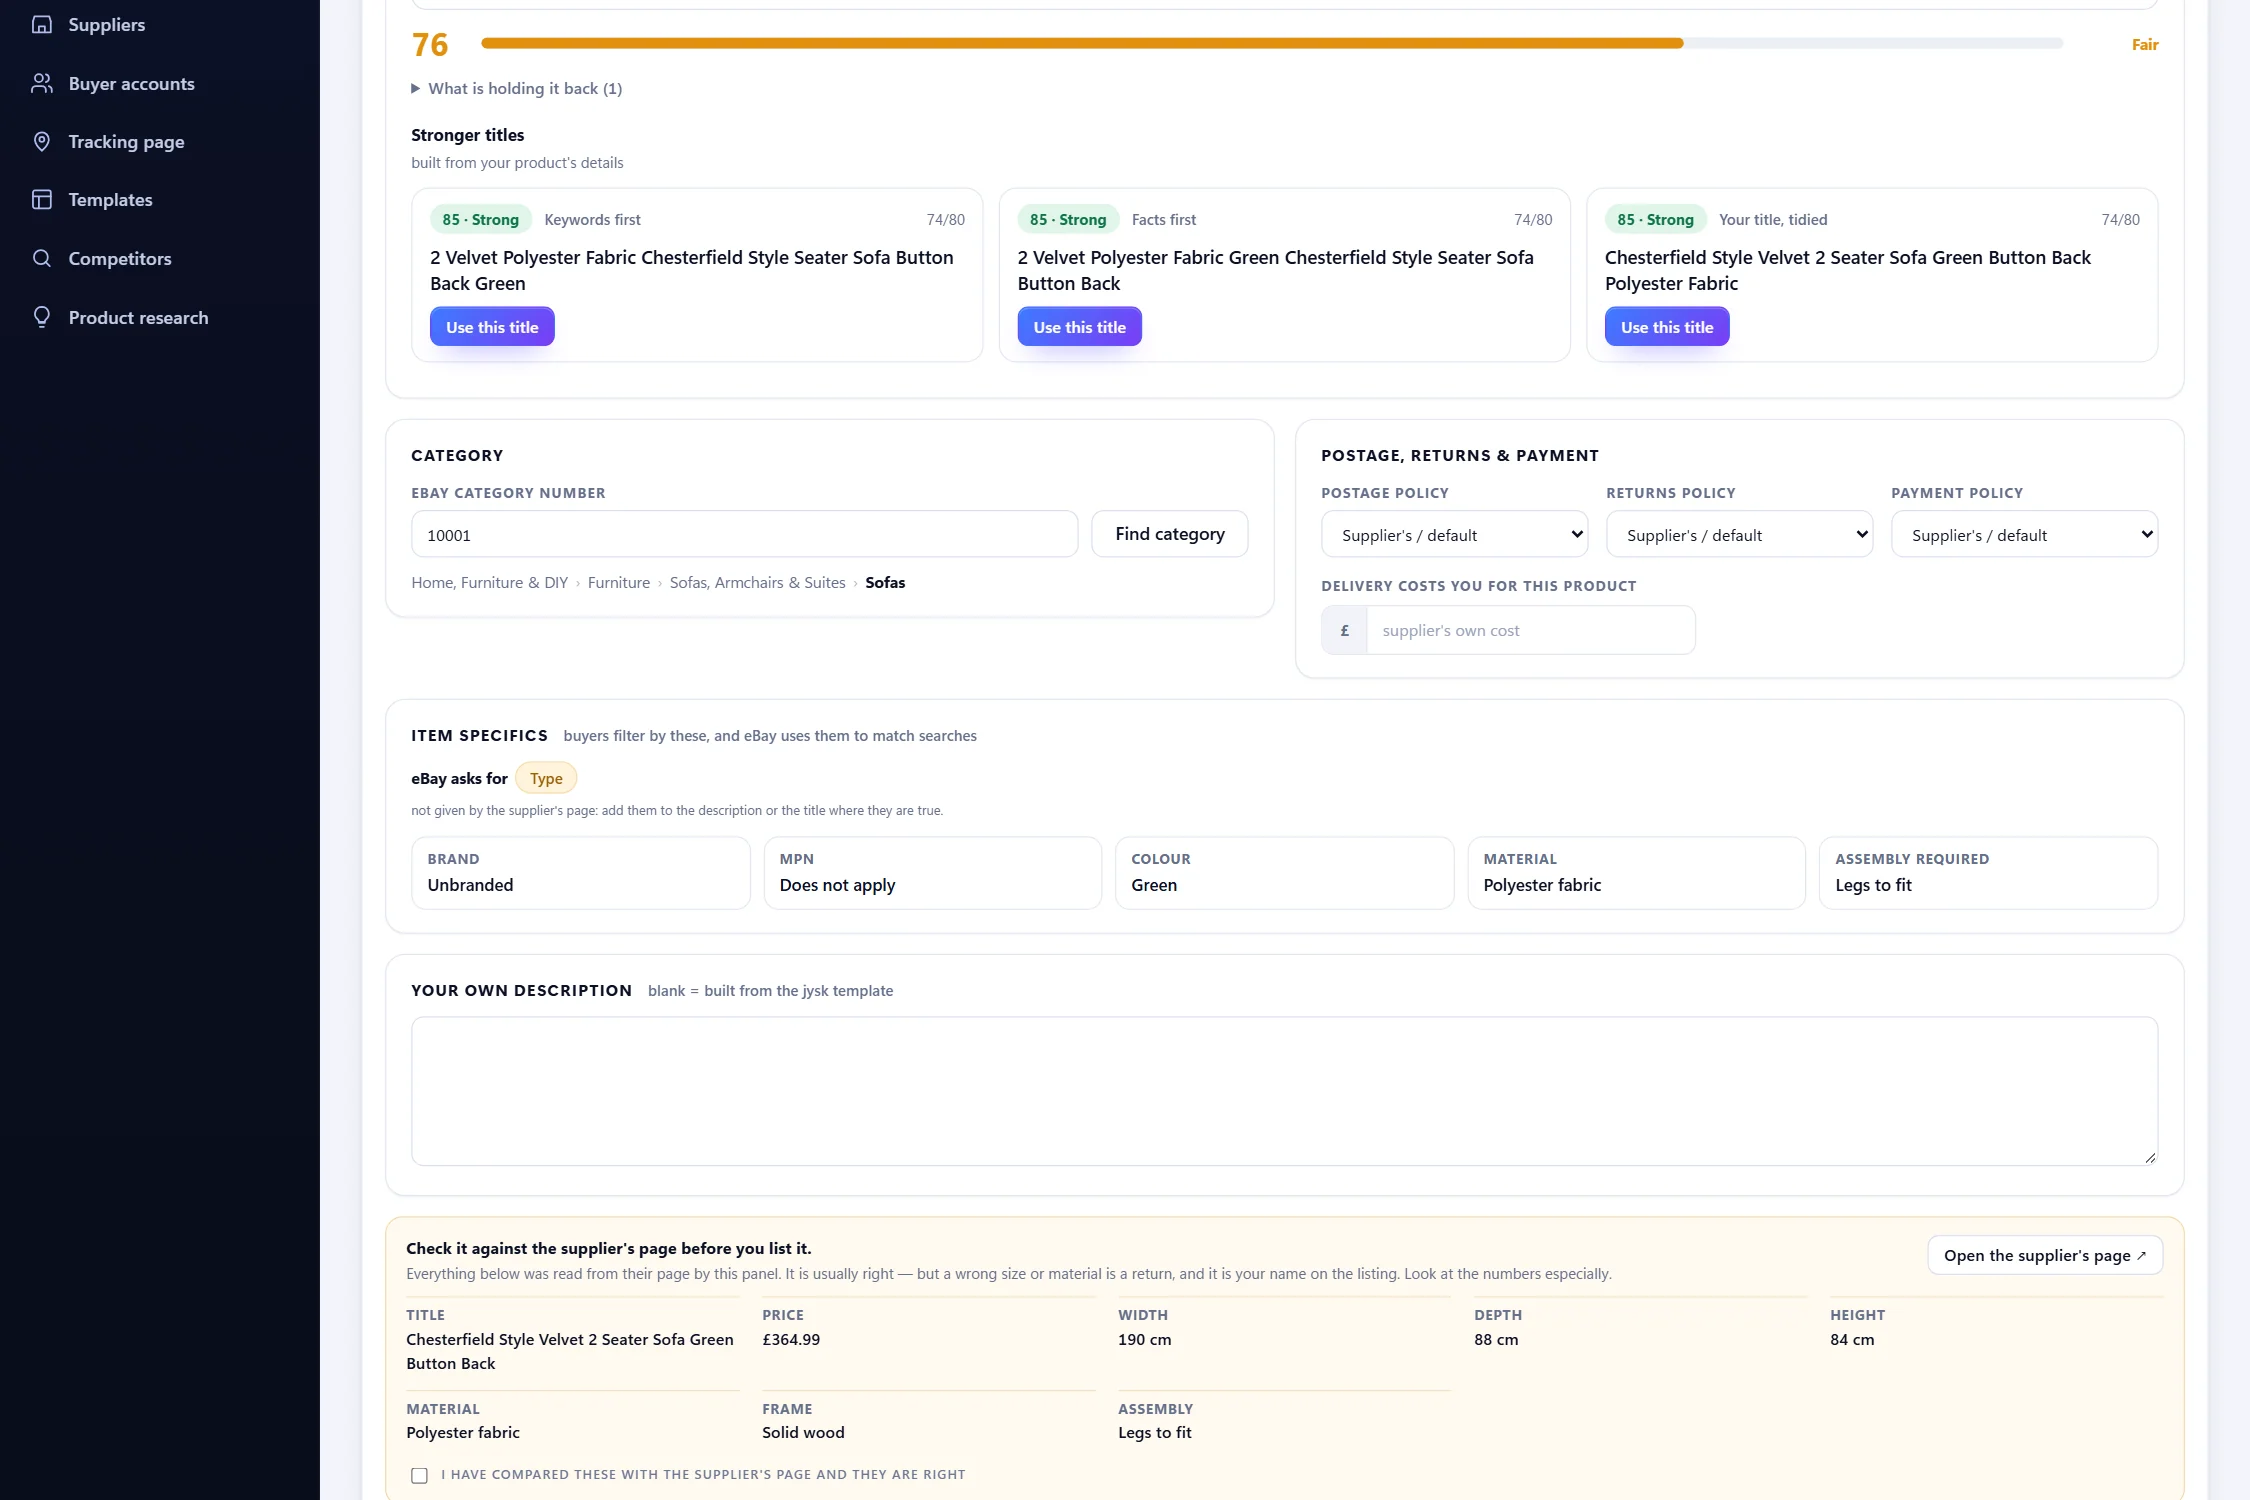
Task: Click the '88 cm' depth value
Action: (x=1496, y=1339)
